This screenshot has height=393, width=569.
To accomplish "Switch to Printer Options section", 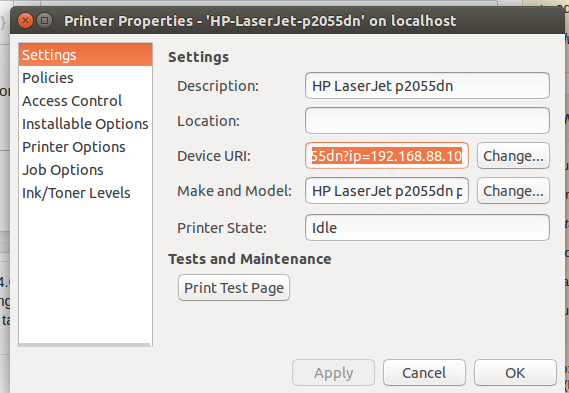I will pos(85,147).
